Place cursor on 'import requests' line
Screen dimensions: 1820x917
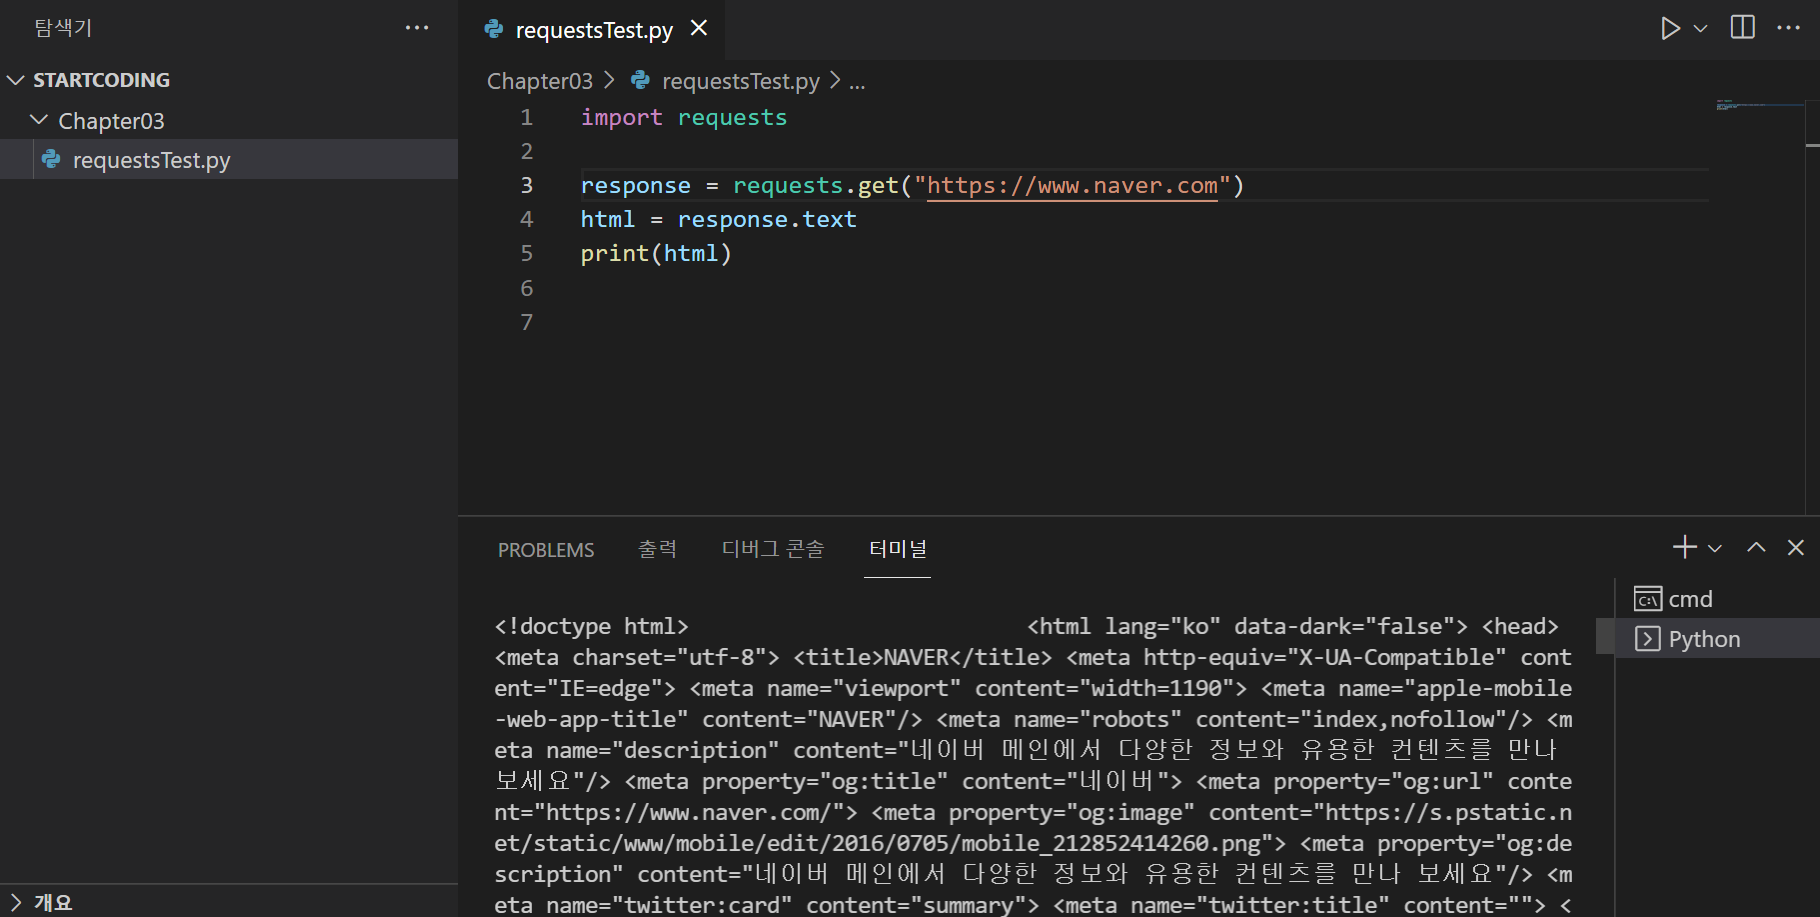pos(684,118)
